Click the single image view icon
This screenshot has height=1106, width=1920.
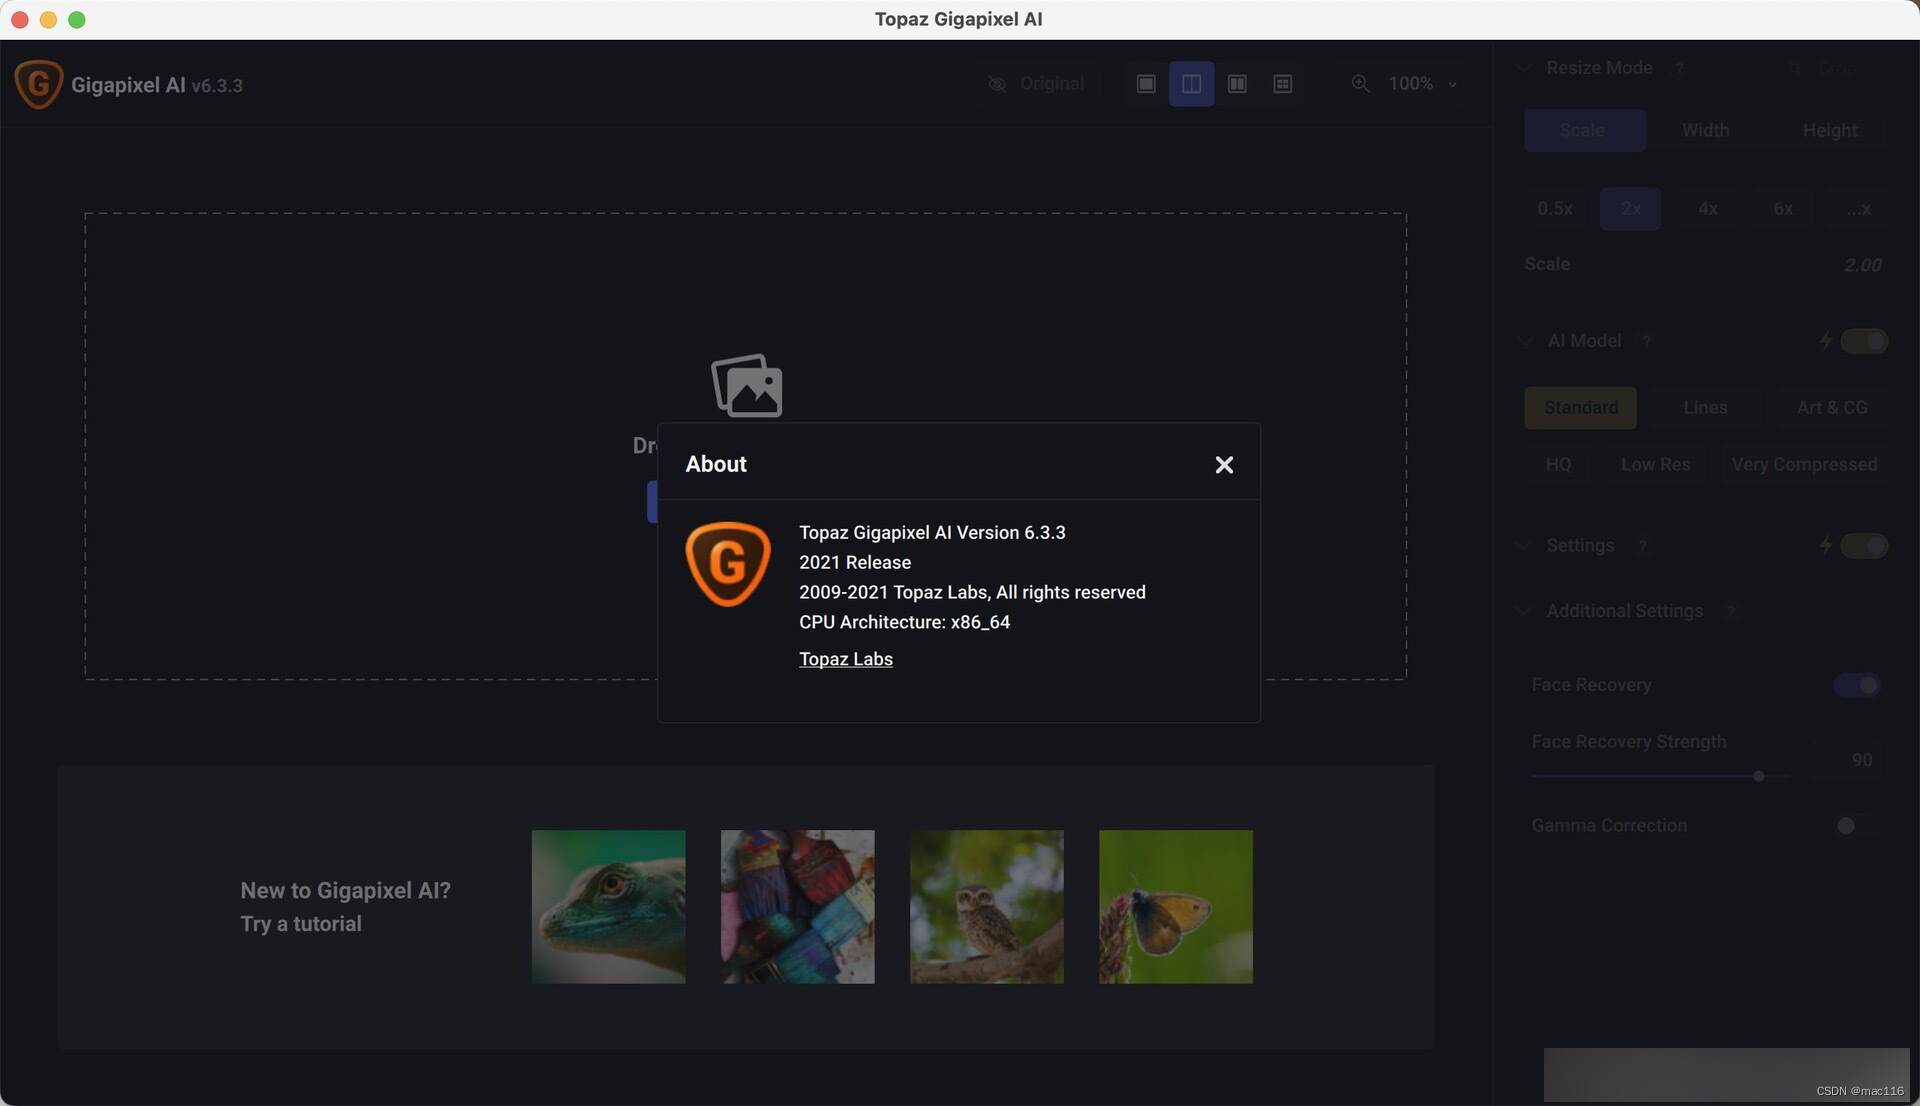(x=1145, y=83)
